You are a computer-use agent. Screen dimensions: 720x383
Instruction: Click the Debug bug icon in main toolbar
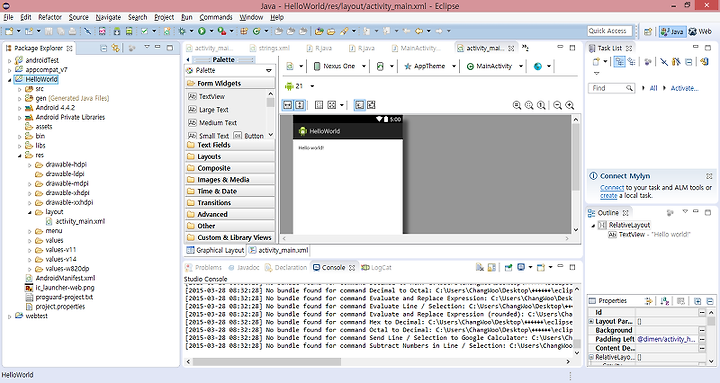coord(182,31)
